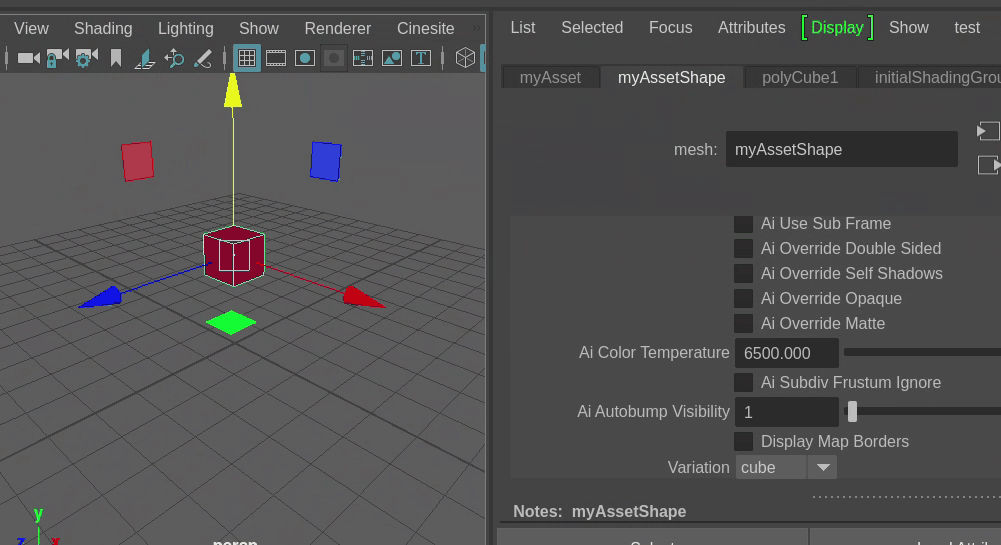Viewport: 1001px width, 545px height.
Task: Click the Select Camera icon
Action: tap(27, 59)
